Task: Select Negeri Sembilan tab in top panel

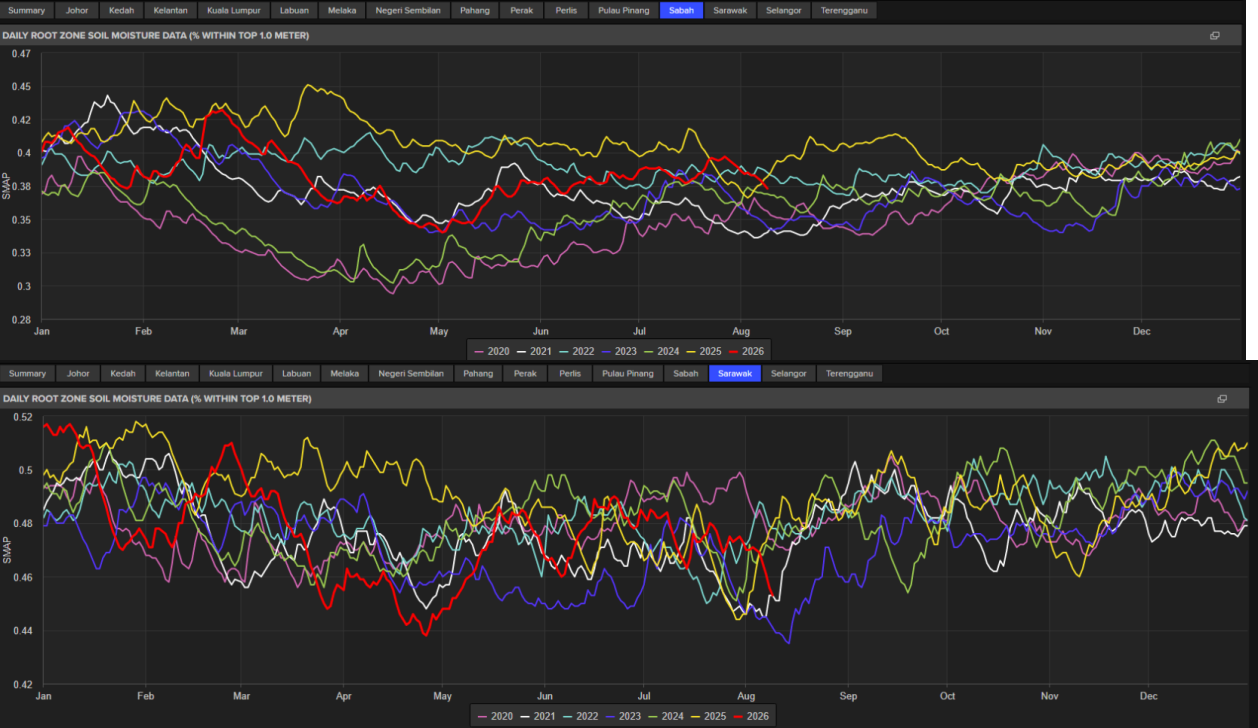Action: 408,11
